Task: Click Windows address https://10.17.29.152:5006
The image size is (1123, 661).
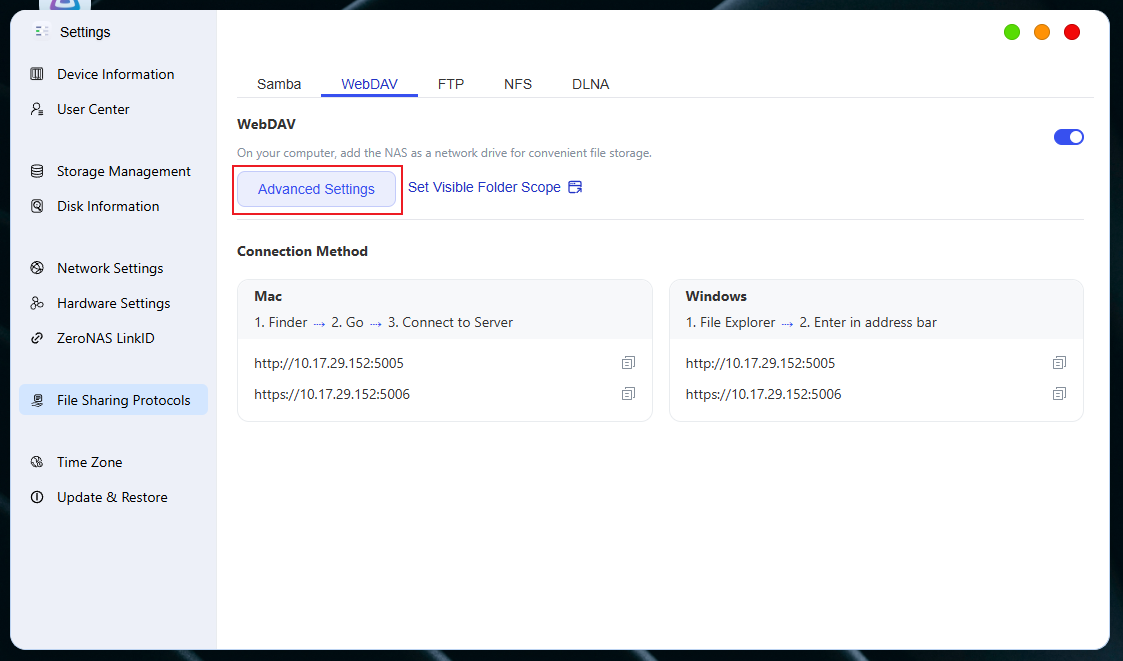Action: pos(763,394)
